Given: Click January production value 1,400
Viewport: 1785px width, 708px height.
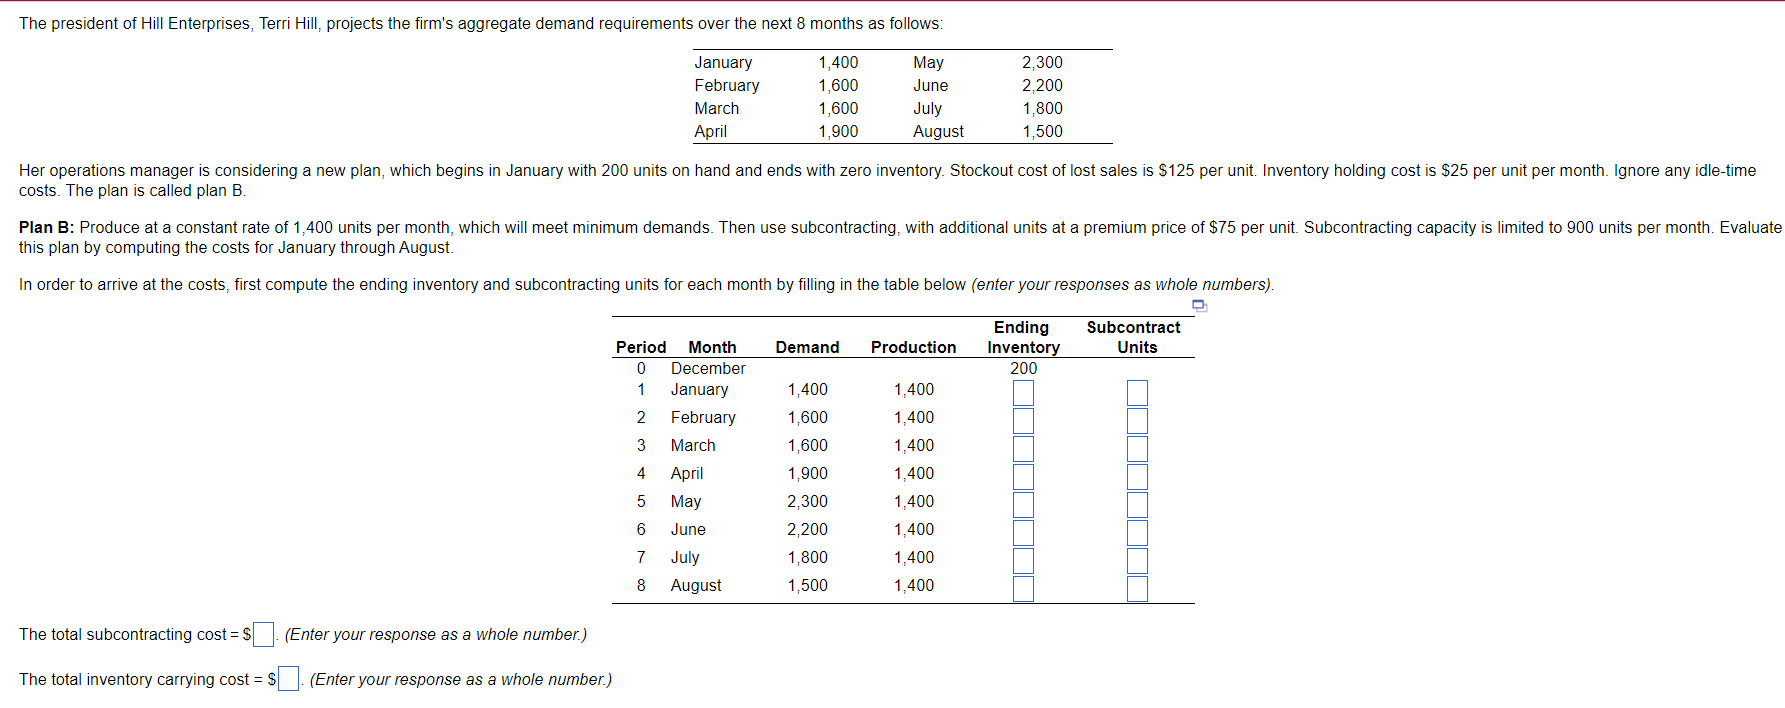Looking at the screenshot, I should point(914,389).
